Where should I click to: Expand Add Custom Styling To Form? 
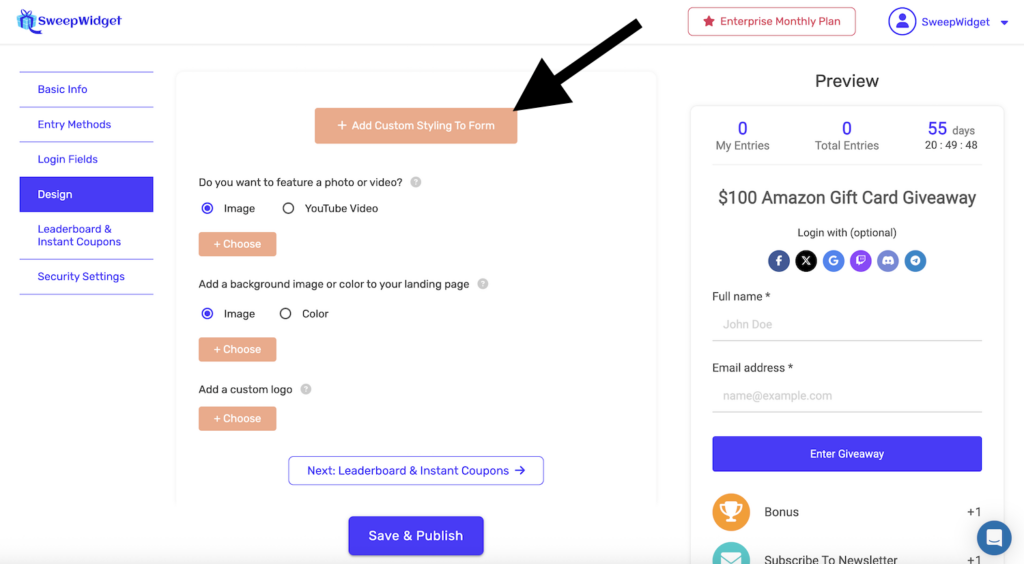click(x=416, y=126)
